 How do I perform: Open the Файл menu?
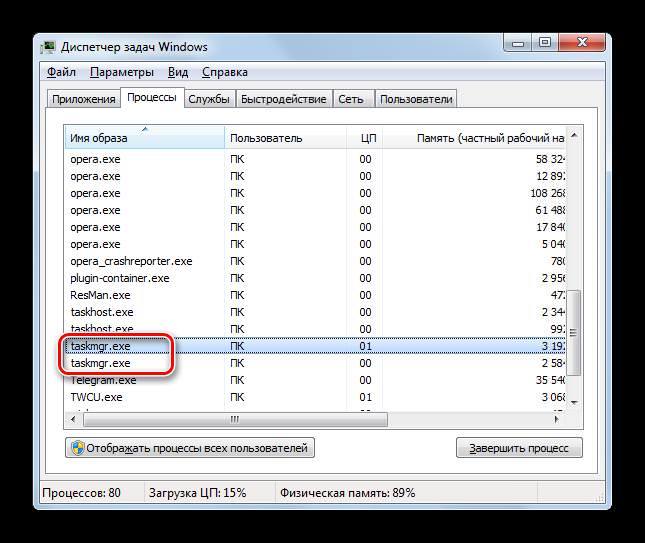61,72
